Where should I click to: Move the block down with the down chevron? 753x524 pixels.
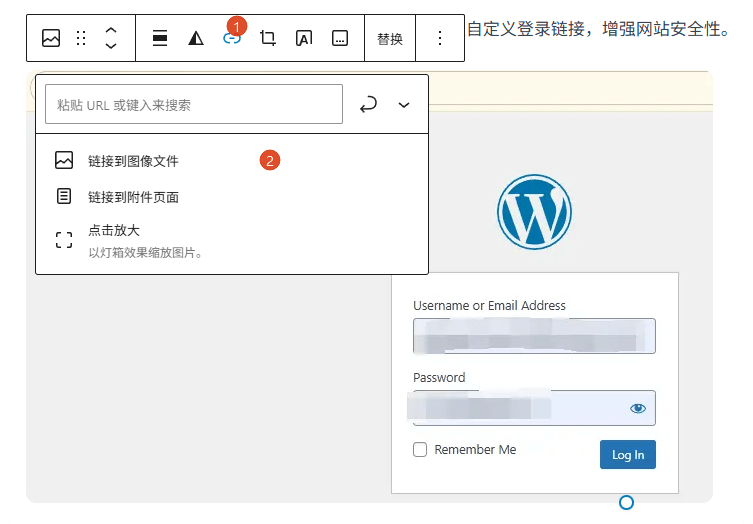coord(111,46)
